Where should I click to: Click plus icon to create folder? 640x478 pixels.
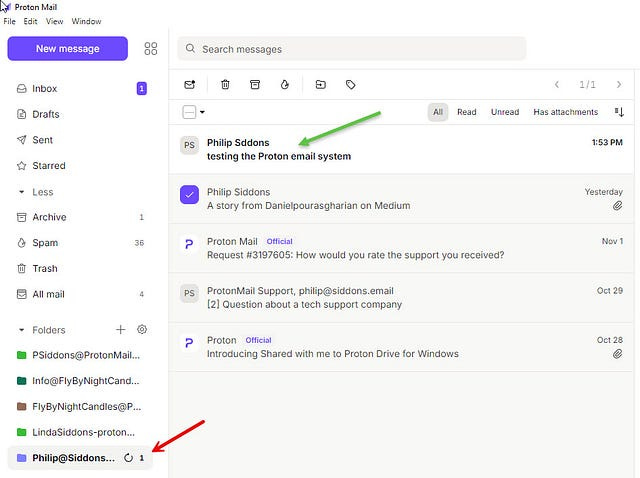pyautogui.click(x=120, y=329)
